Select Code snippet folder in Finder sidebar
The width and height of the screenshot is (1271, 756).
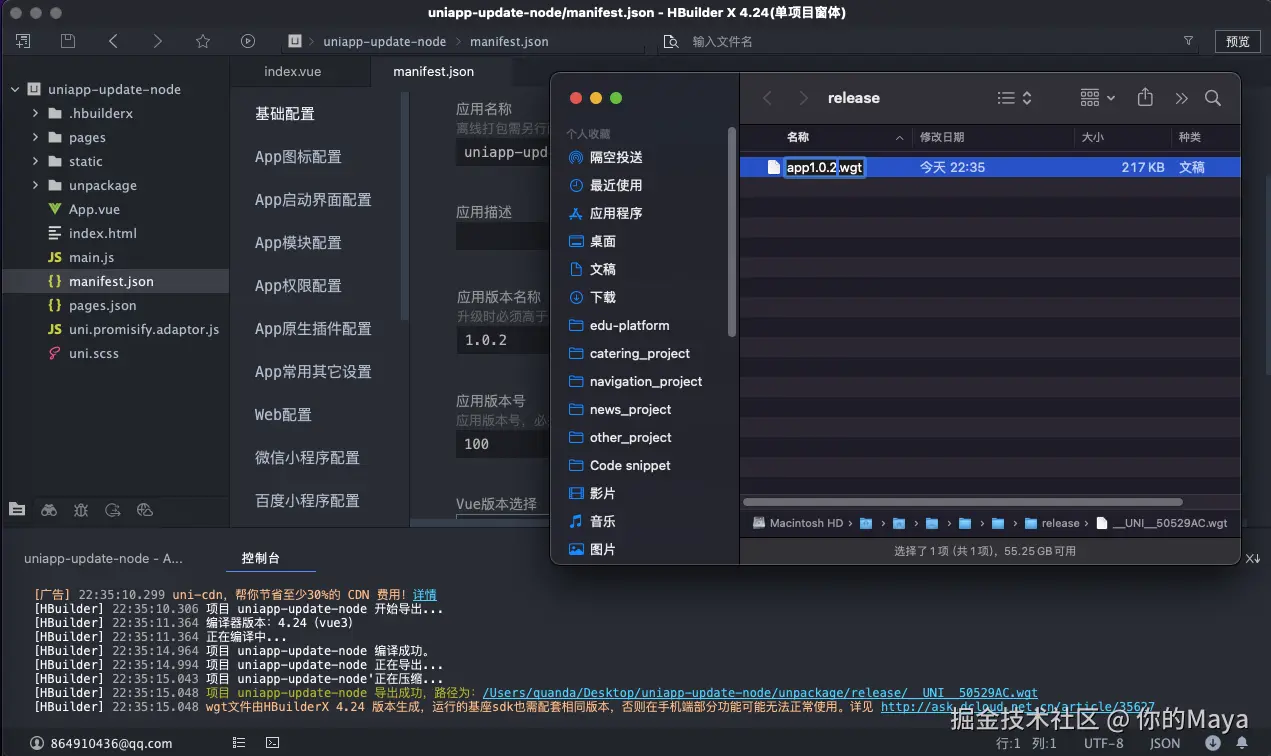[630, 465]
